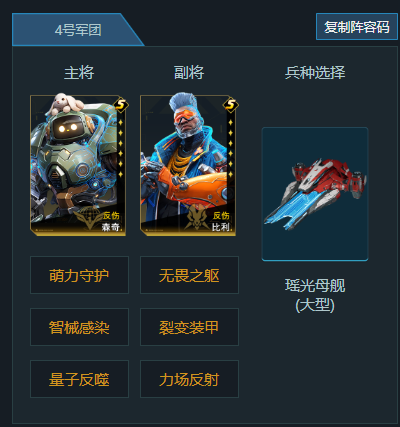The image size is (400, 427).
Task: Click the winged faction emblem on 森奇 card
Action: pyautogui.click(x=87, y=218)
